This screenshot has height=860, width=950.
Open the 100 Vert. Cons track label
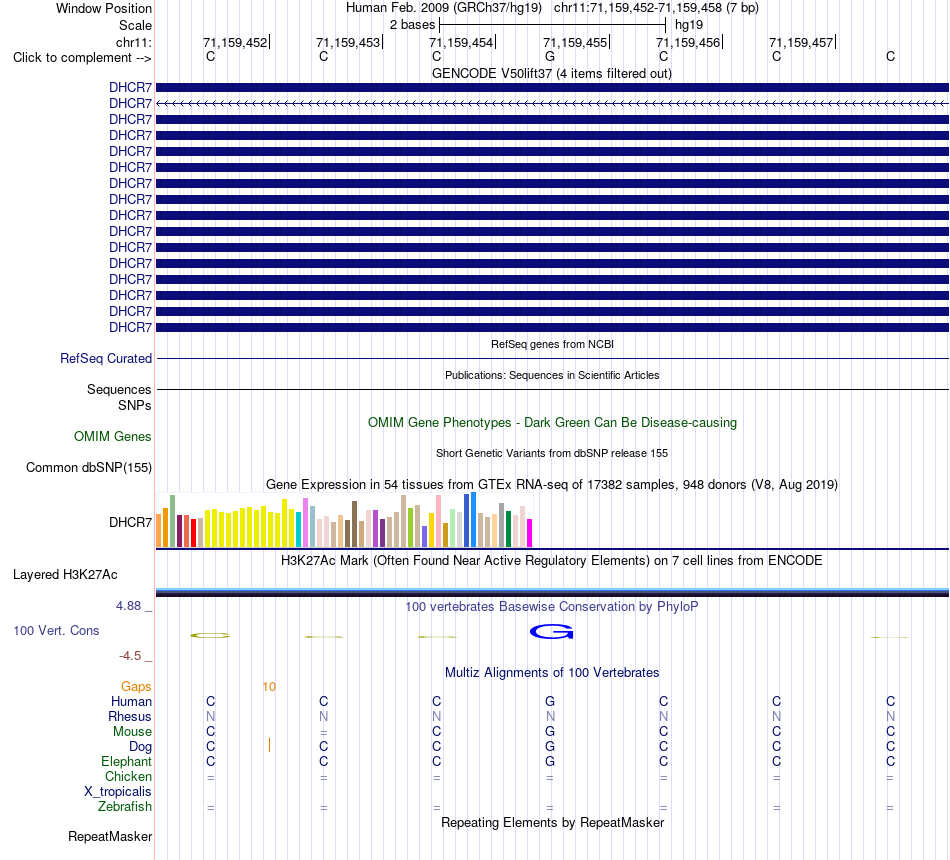pos(56,630)
